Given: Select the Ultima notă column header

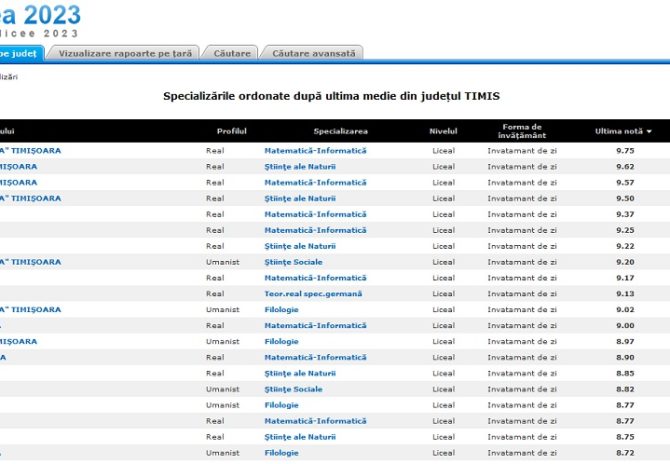Looking at the screenshot, I should (x=619, y=131).
